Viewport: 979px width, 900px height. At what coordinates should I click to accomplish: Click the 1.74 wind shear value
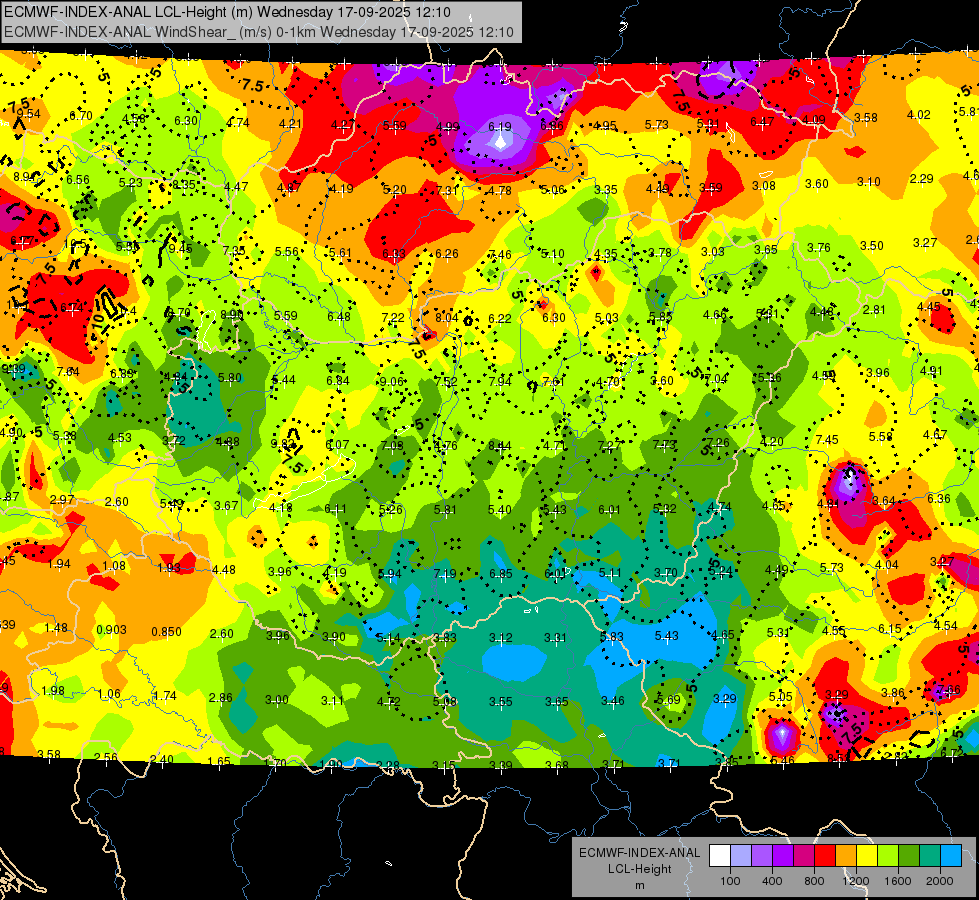point(165,696)
